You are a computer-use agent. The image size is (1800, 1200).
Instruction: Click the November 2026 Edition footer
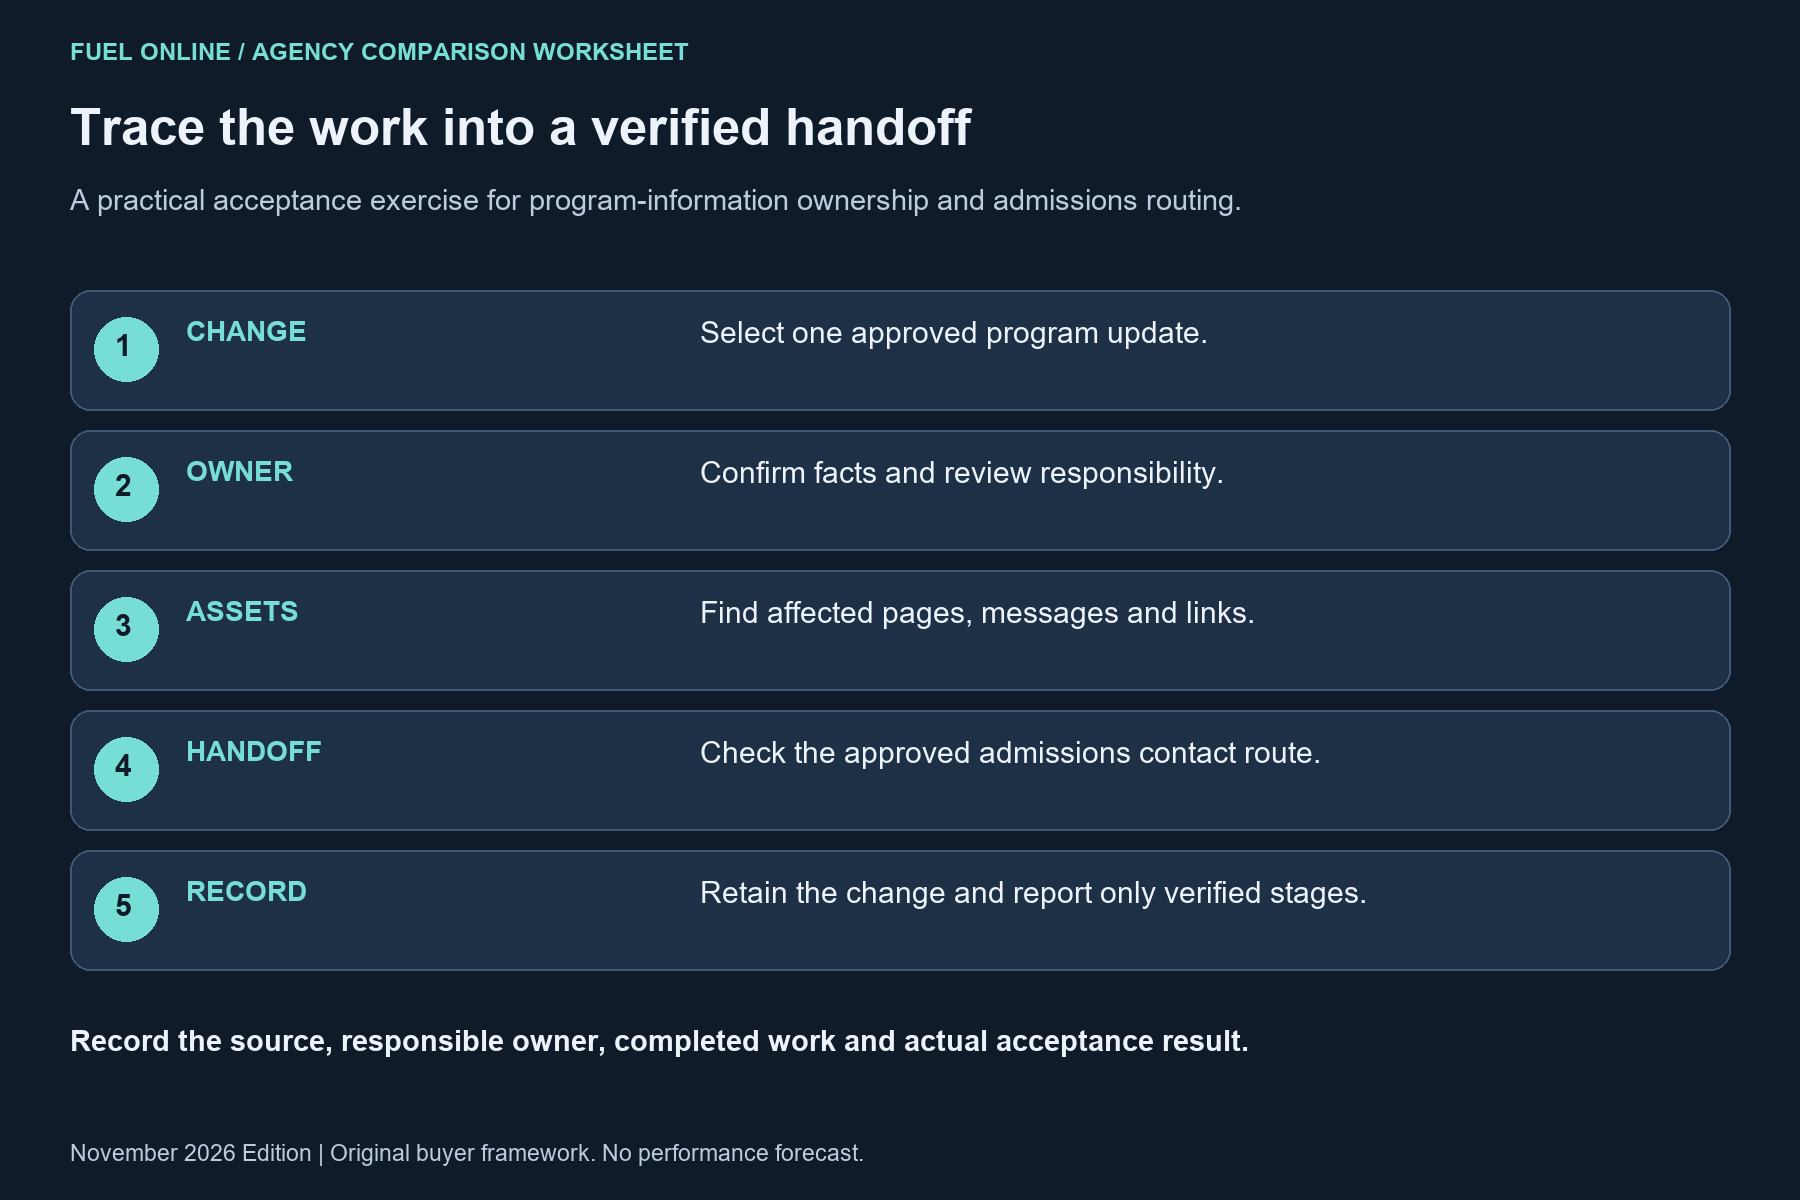pos(467,1153)
